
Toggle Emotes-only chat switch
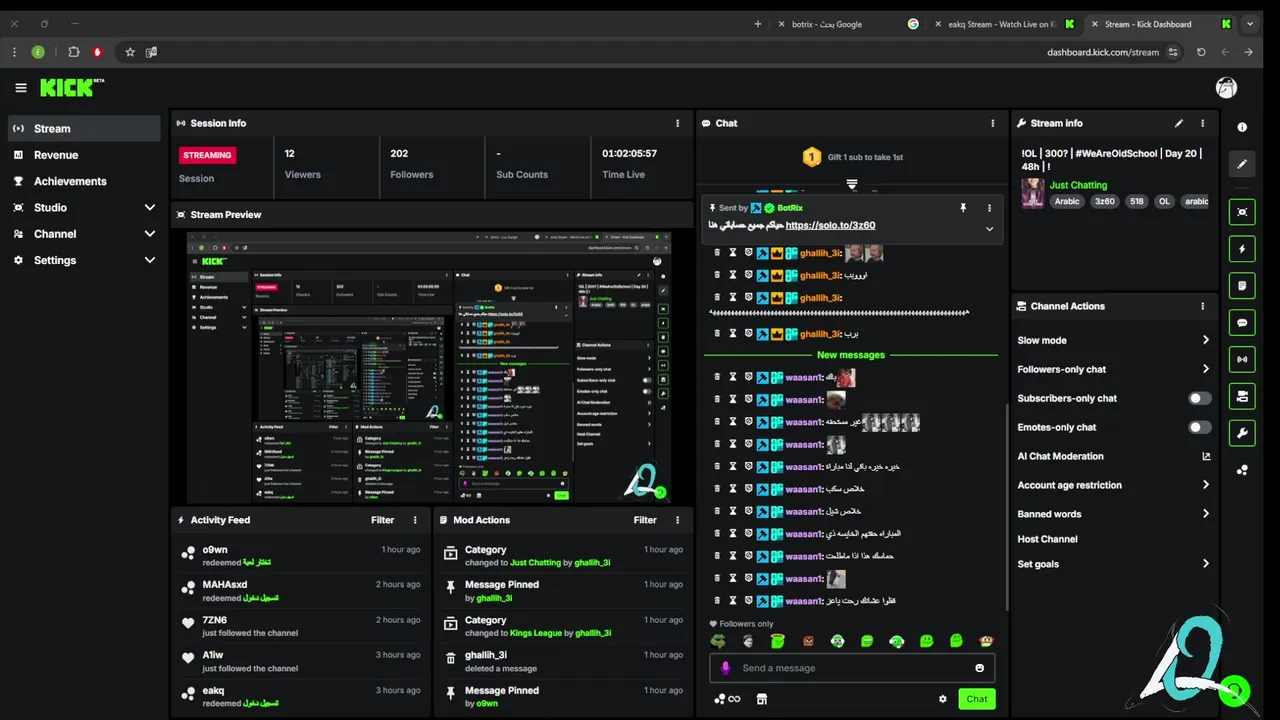click(1199, 427)
